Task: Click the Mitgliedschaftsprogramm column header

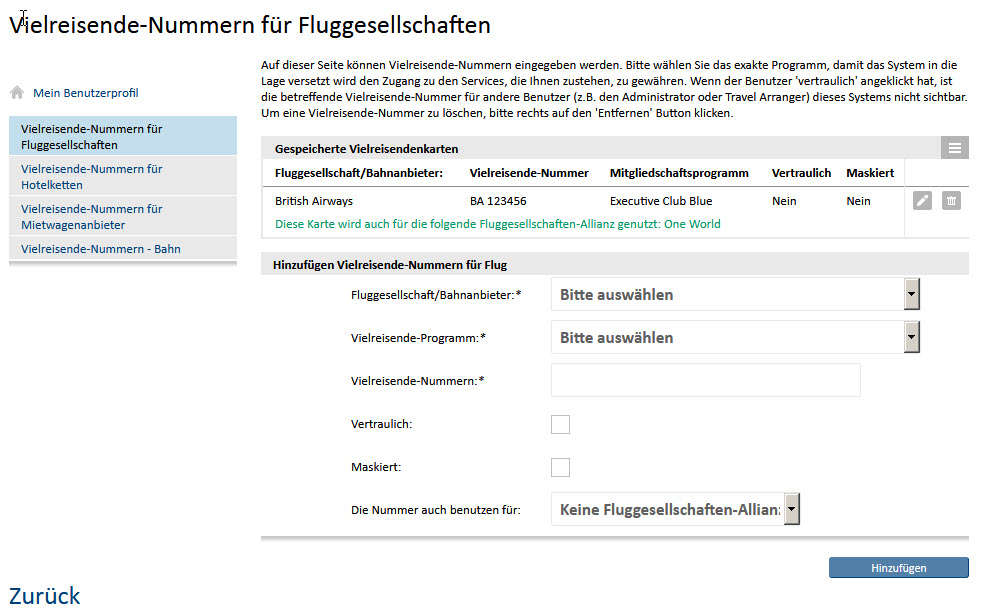Action: tap(679, 173)
